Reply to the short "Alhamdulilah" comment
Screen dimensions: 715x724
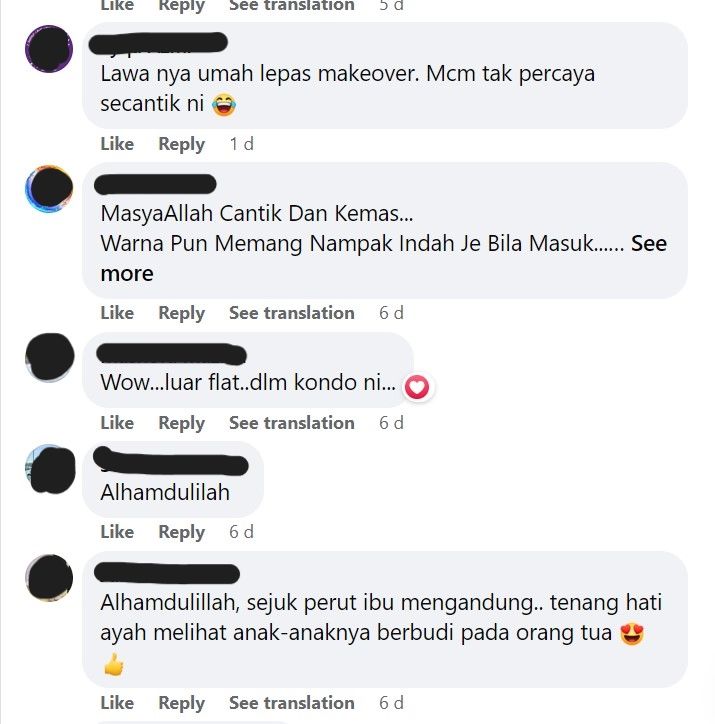click(181, 532)
